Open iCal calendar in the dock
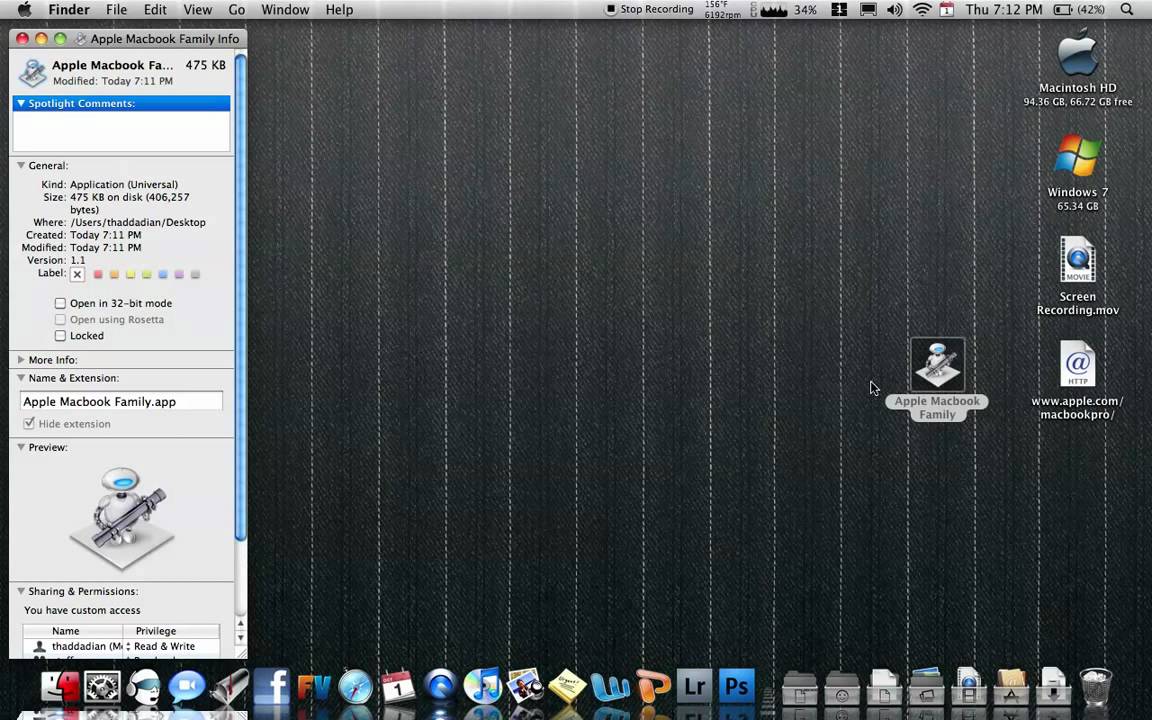 (x=397, y=687)
